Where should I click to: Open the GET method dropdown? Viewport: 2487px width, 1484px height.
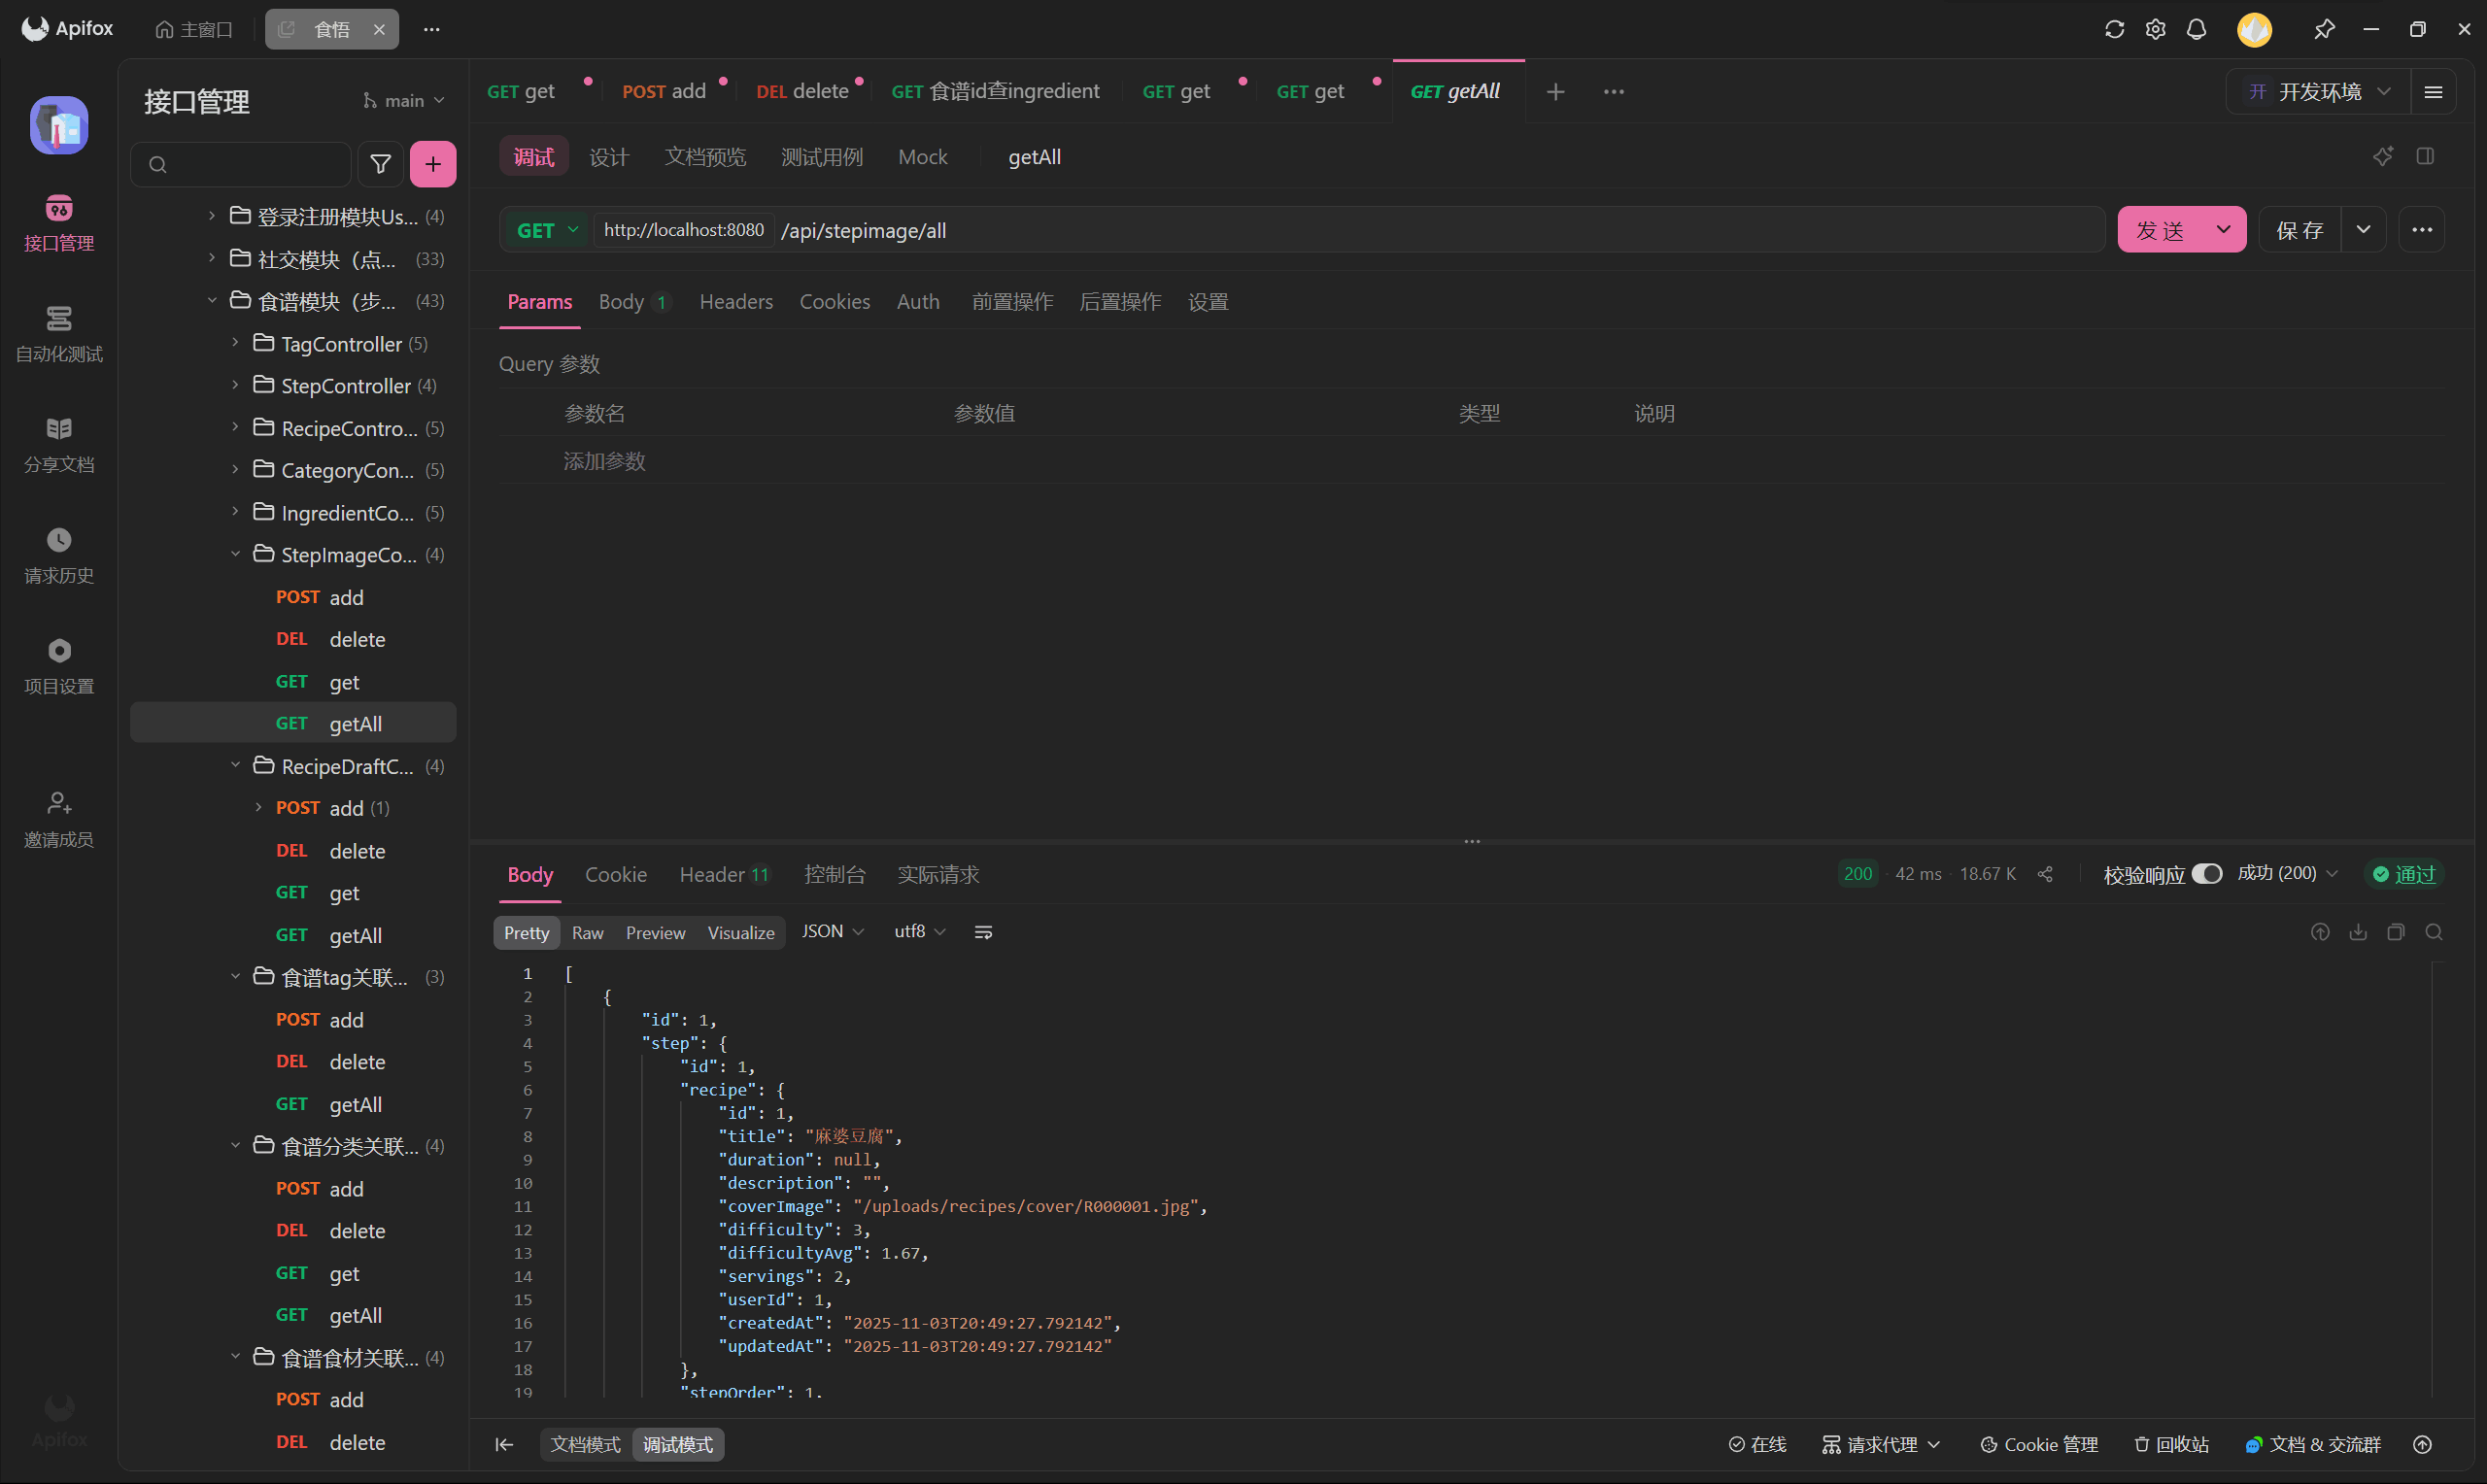547,230
